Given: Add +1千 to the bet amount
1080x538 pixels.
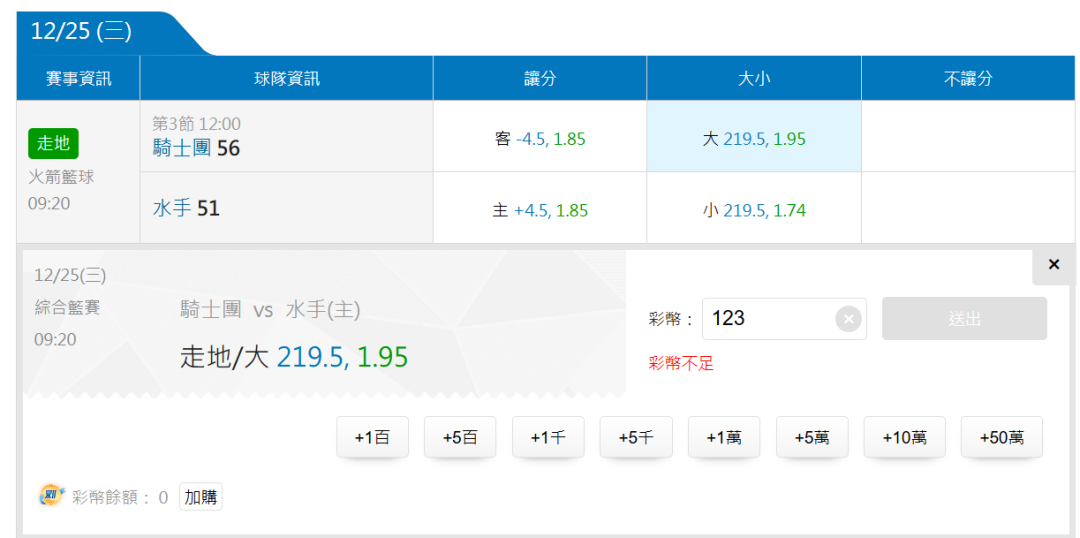Looking at the screenshot, I should click(548, 437).
